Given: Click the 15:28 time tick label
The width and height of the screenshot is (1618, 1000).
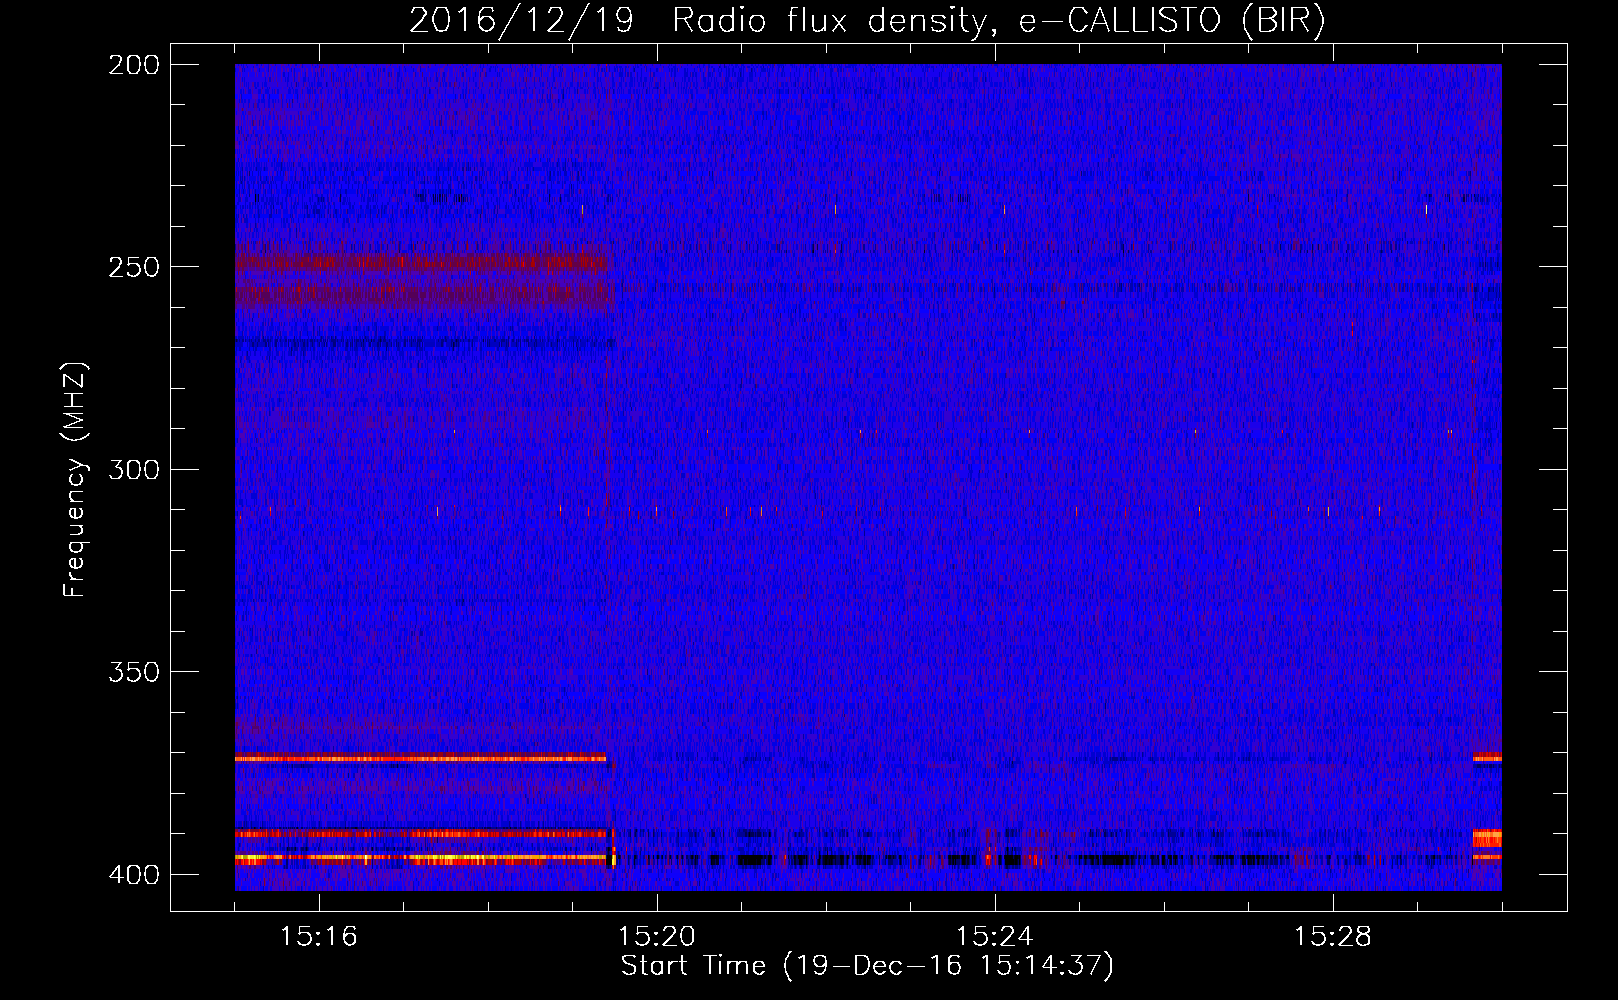Looking at the screenshot, I should [x=1332, y=937].
